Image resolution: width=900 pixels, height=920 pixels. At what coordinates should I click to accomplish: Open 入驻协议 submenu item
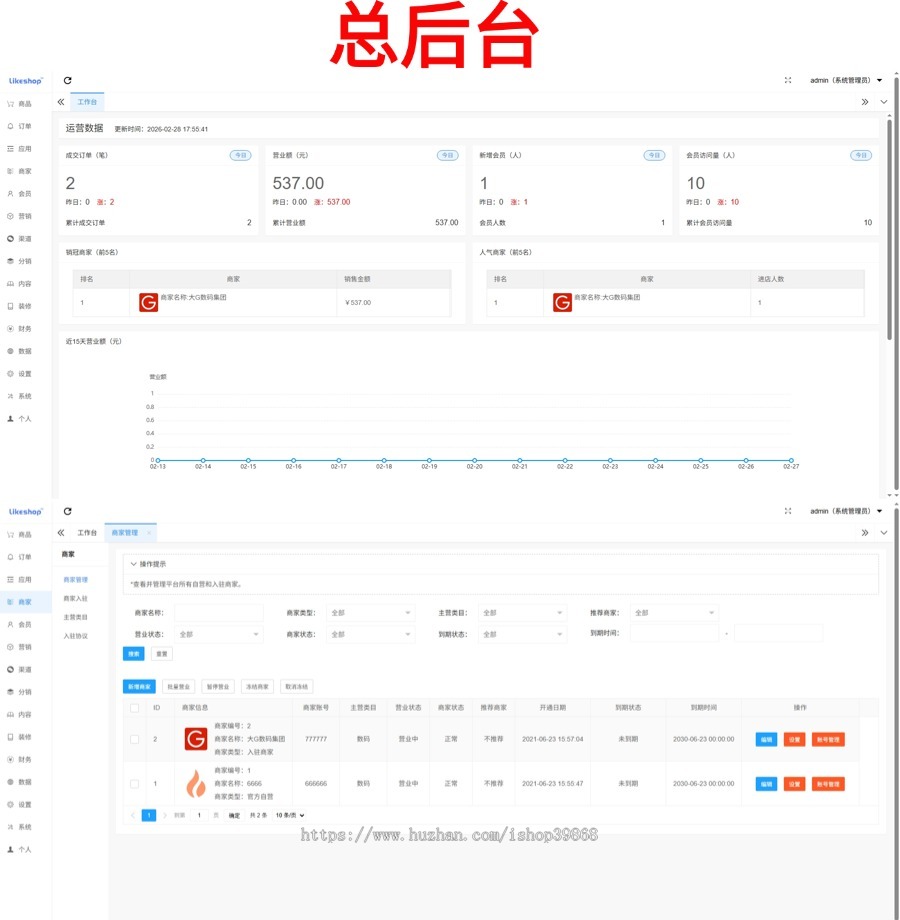[x=76, y=636]
